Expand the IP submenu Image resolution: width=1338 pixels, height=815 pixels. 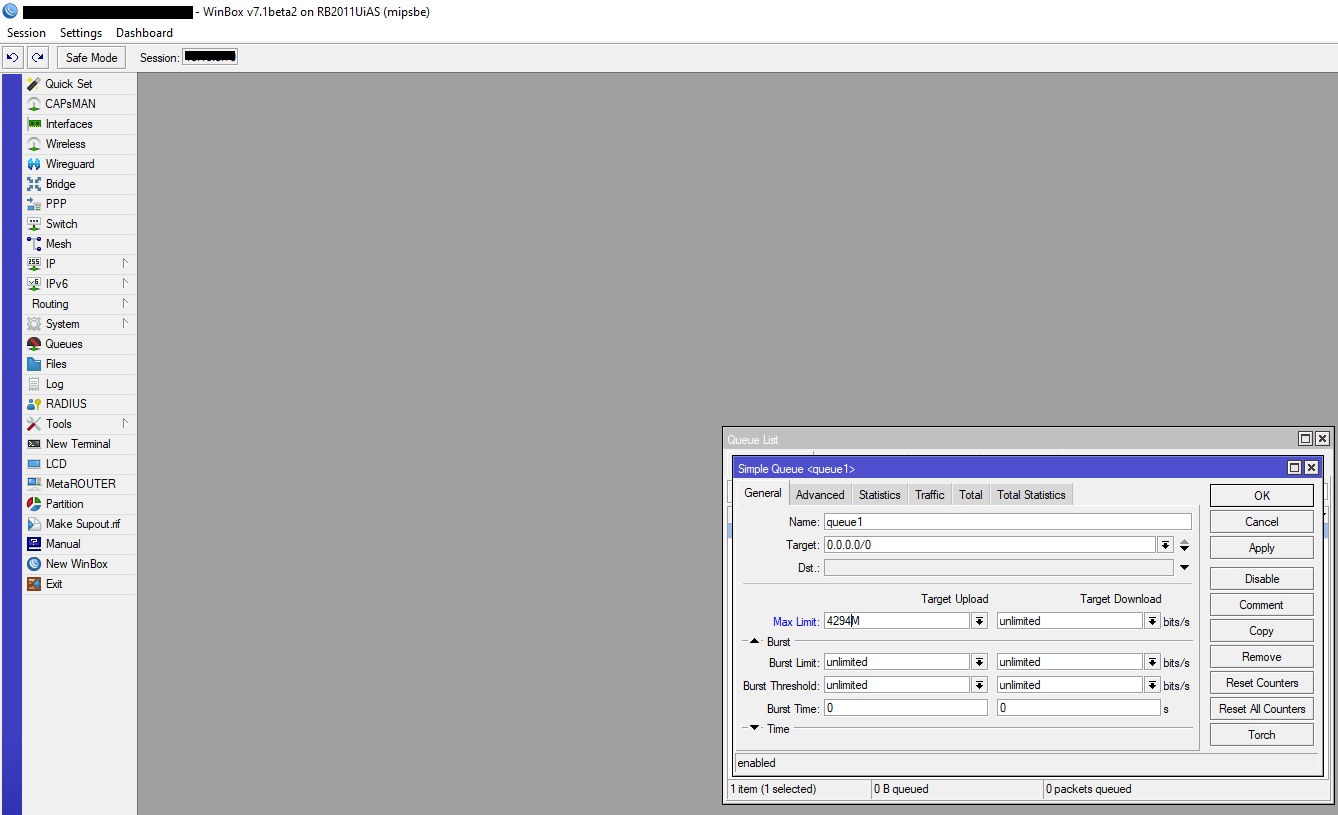pos(80,264)
